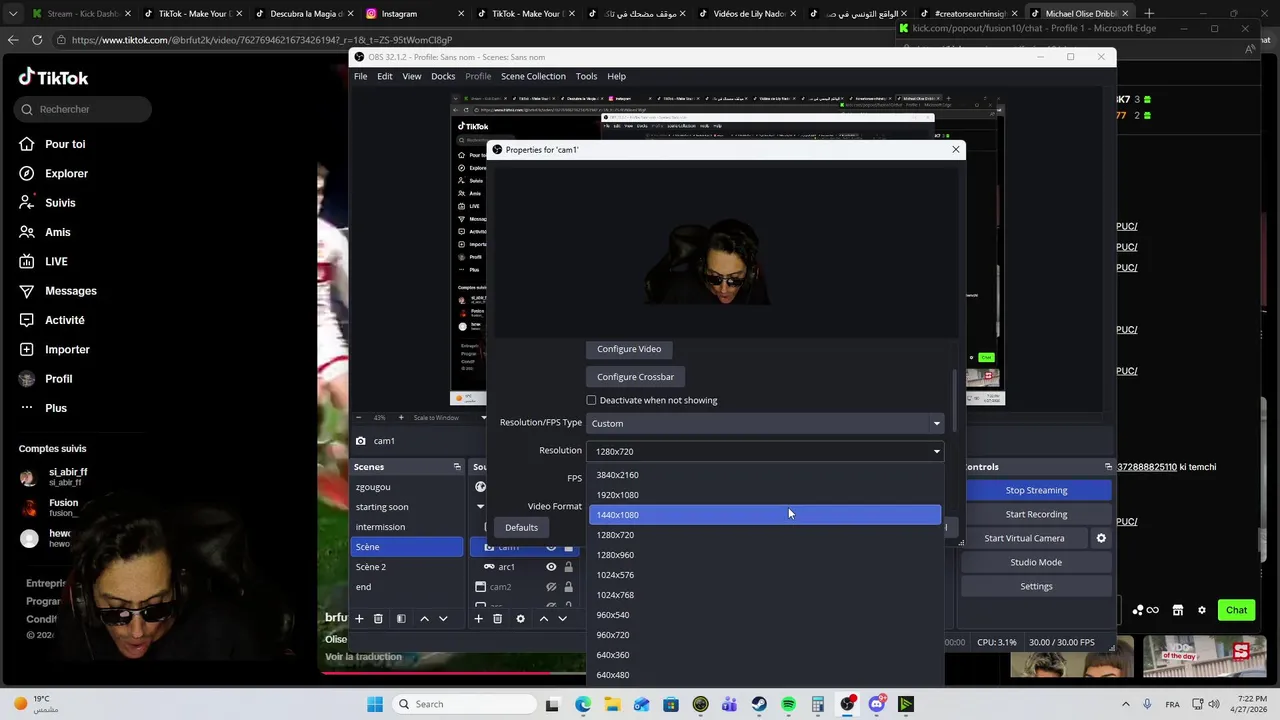This screenshot has width=1280, height=720.
Task: Choose 960x540 resolution option
Action: [x=765, y=615]
